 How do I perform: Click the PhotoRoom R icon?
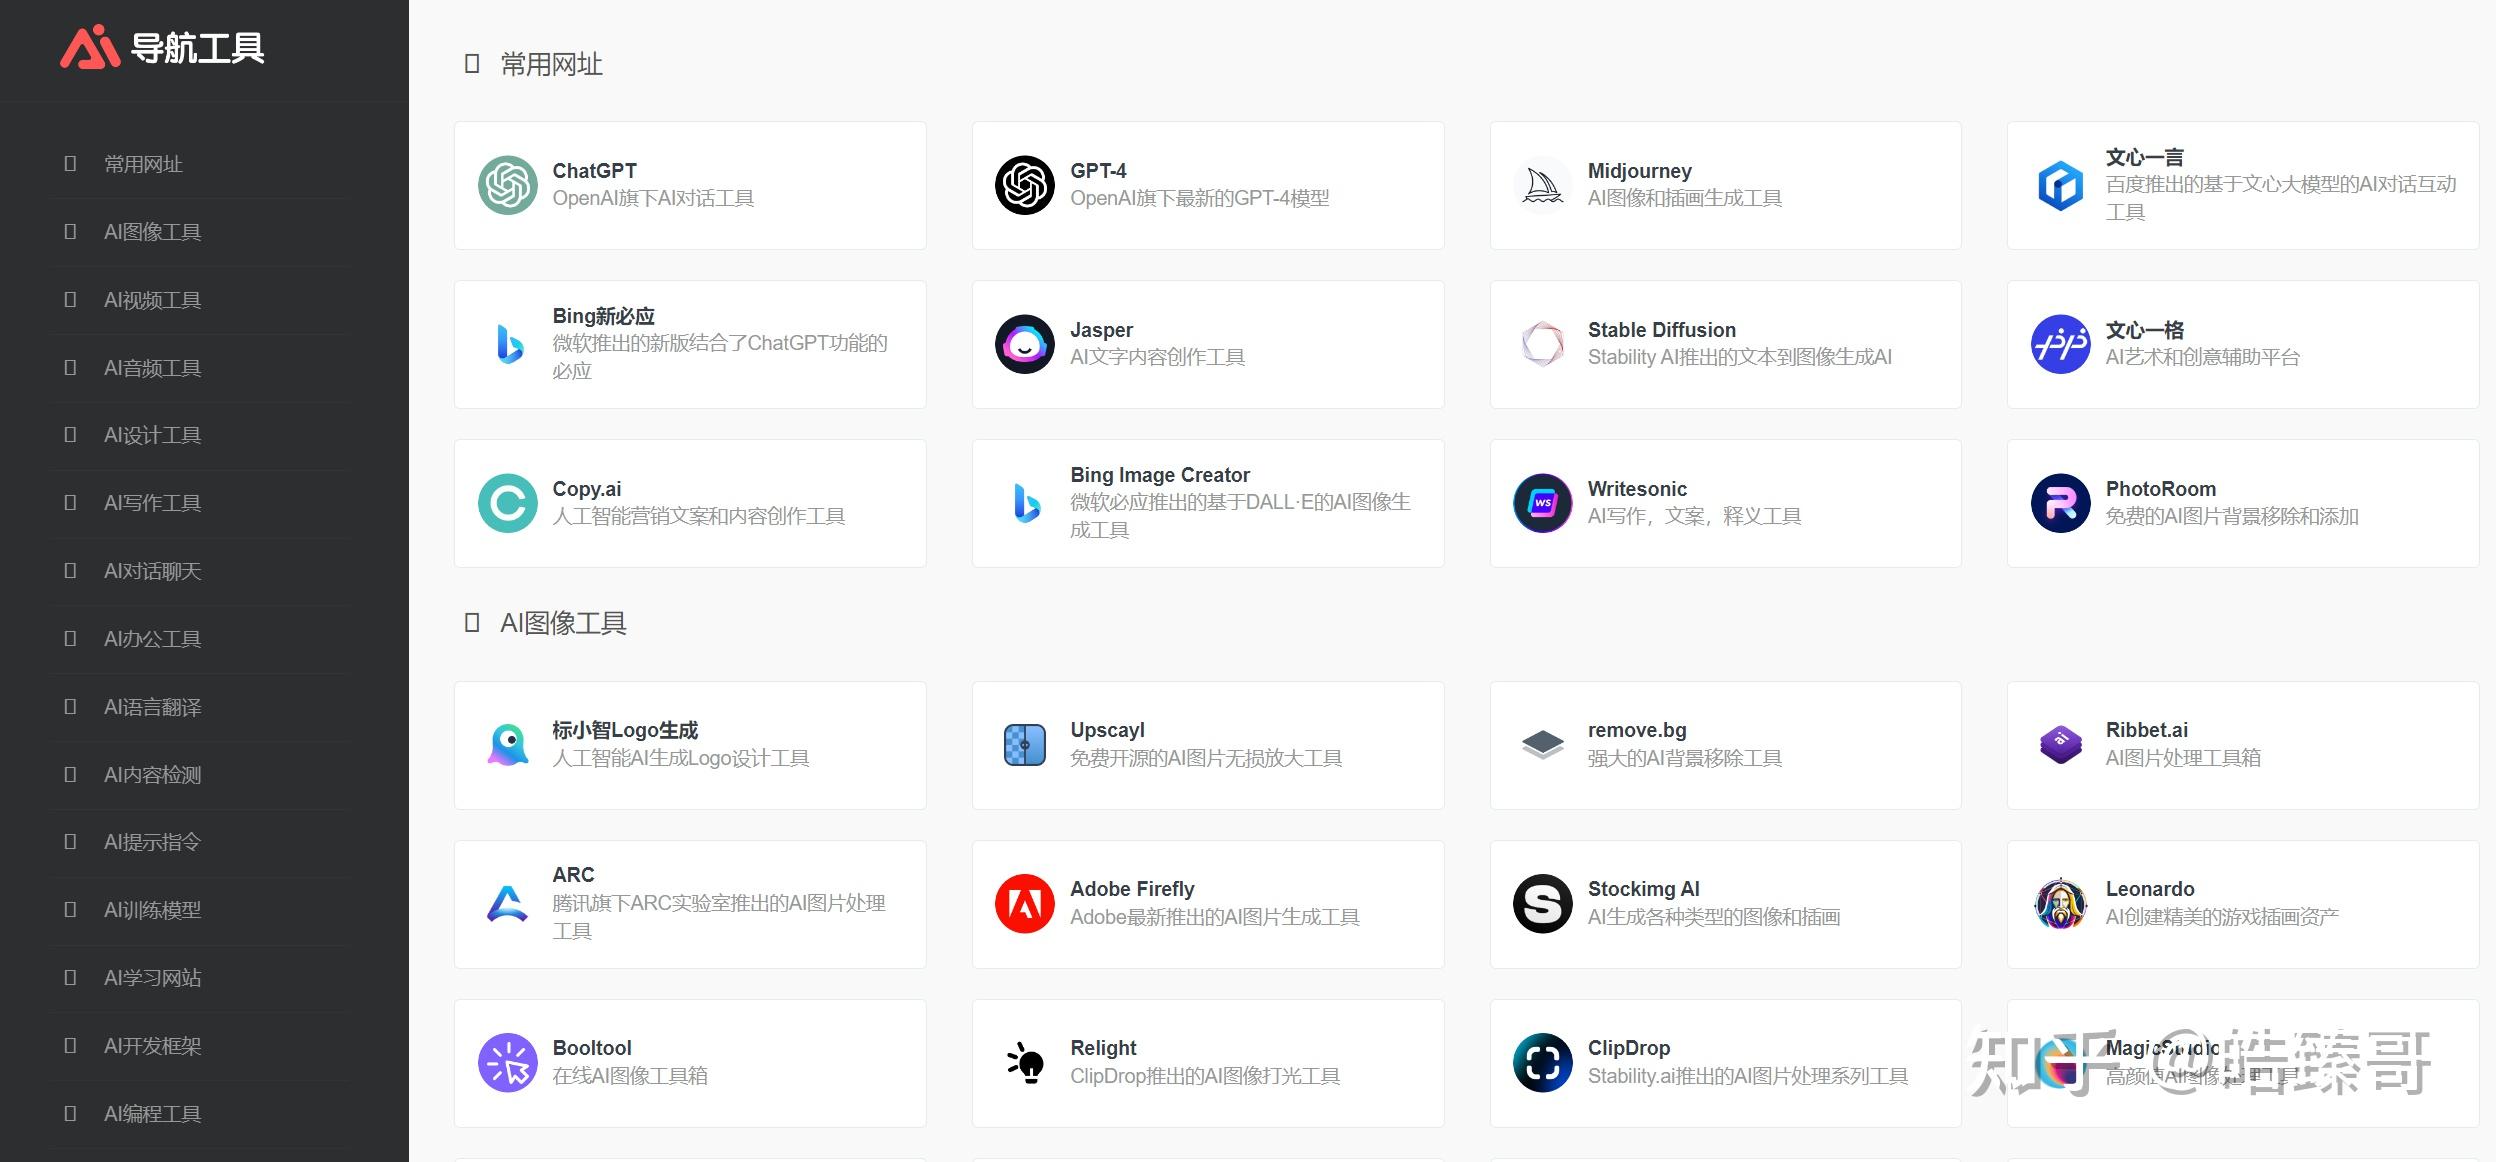(2060, 503)
